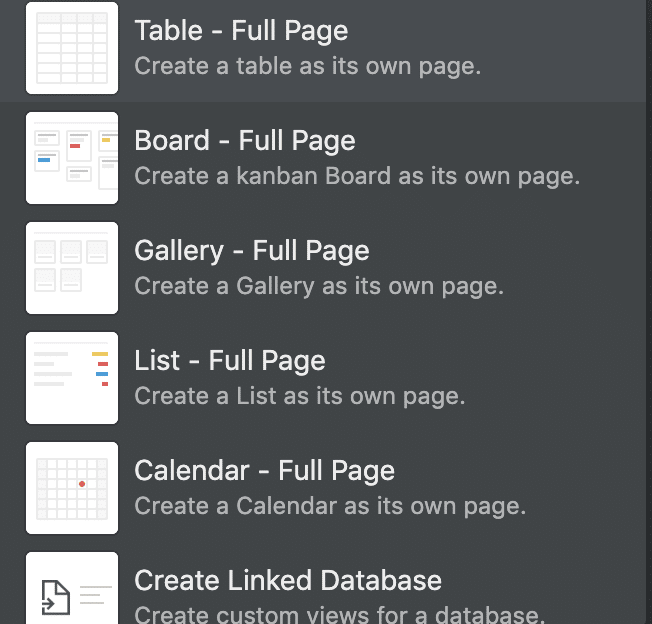Click 'Create a Calendar as its own page' text

tap(330, 507)
